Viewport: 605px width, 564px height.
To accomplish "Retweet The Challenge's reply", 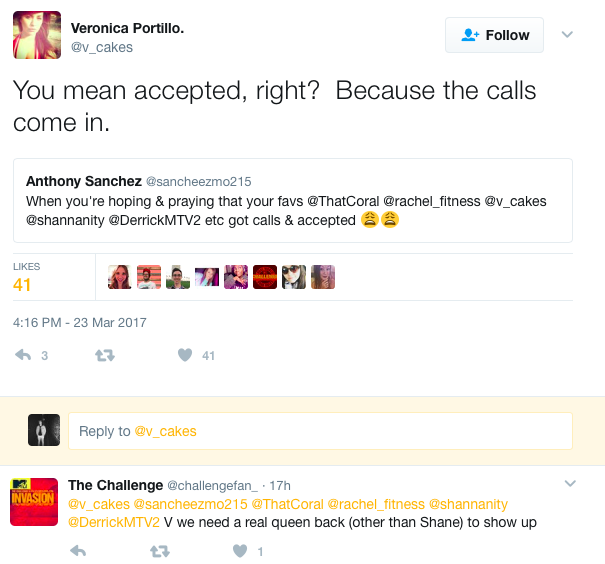I will coord(160,551).
